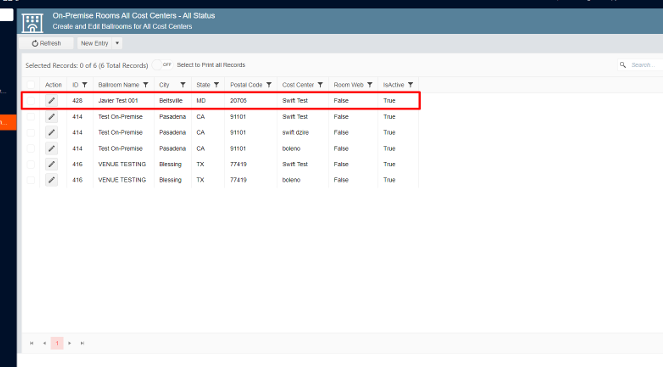Check Test On-Premise Swift Test row checkbox
The width and height of the screenshot is (663, 367).
tap(31, 117)
